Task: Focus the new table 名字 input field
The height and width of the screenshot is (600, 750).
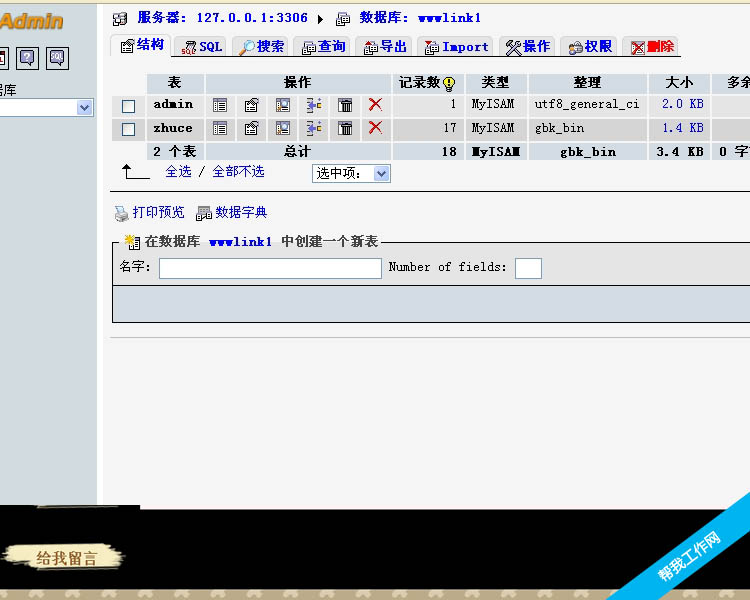Action: 270,268
